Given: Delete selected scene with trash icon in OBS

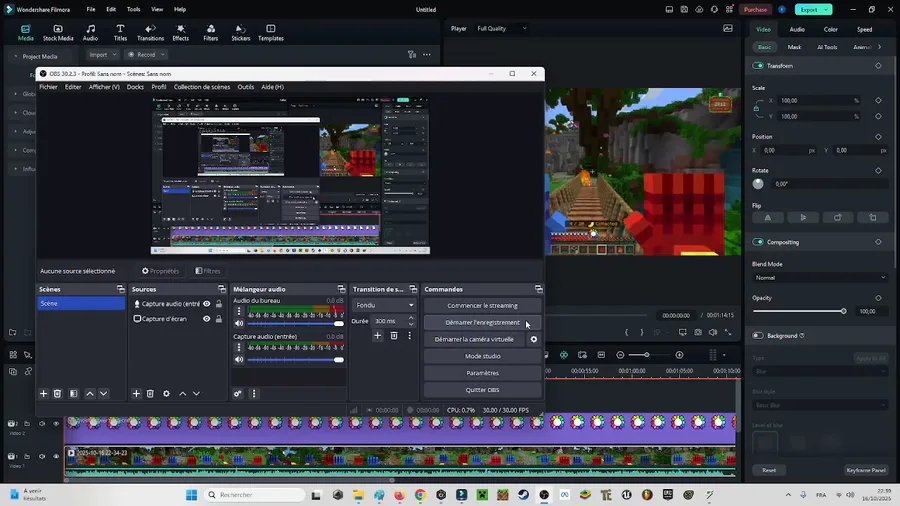Looking at the screenshot, I should pyautogui.click(x=57, y=394).
